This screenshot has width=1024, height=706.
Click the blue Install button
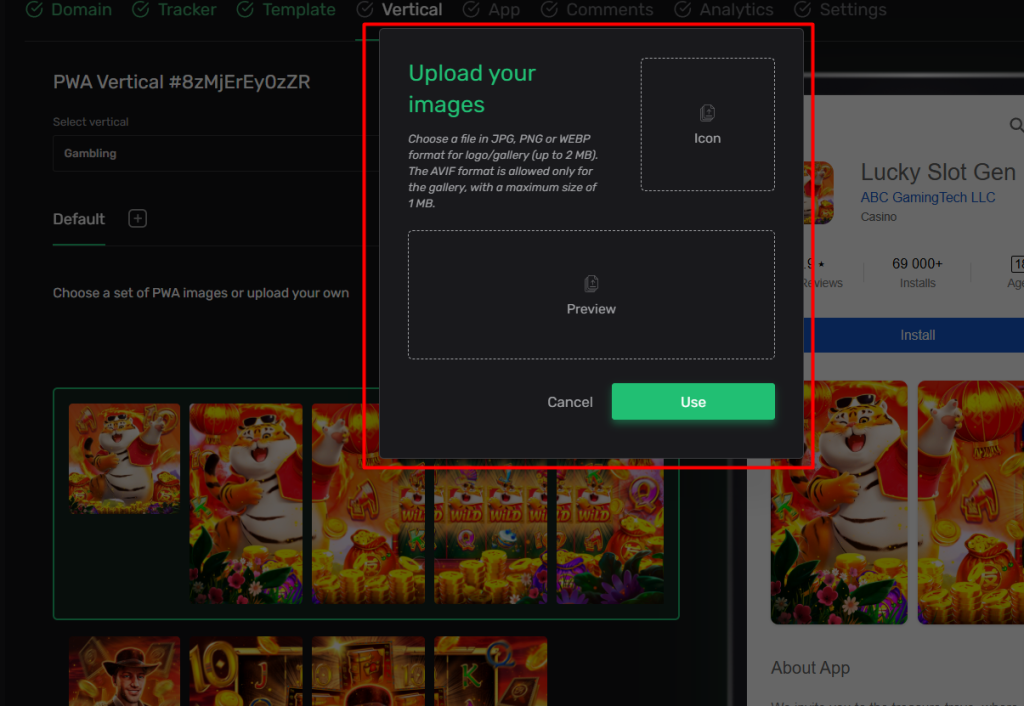click(917, 335)
